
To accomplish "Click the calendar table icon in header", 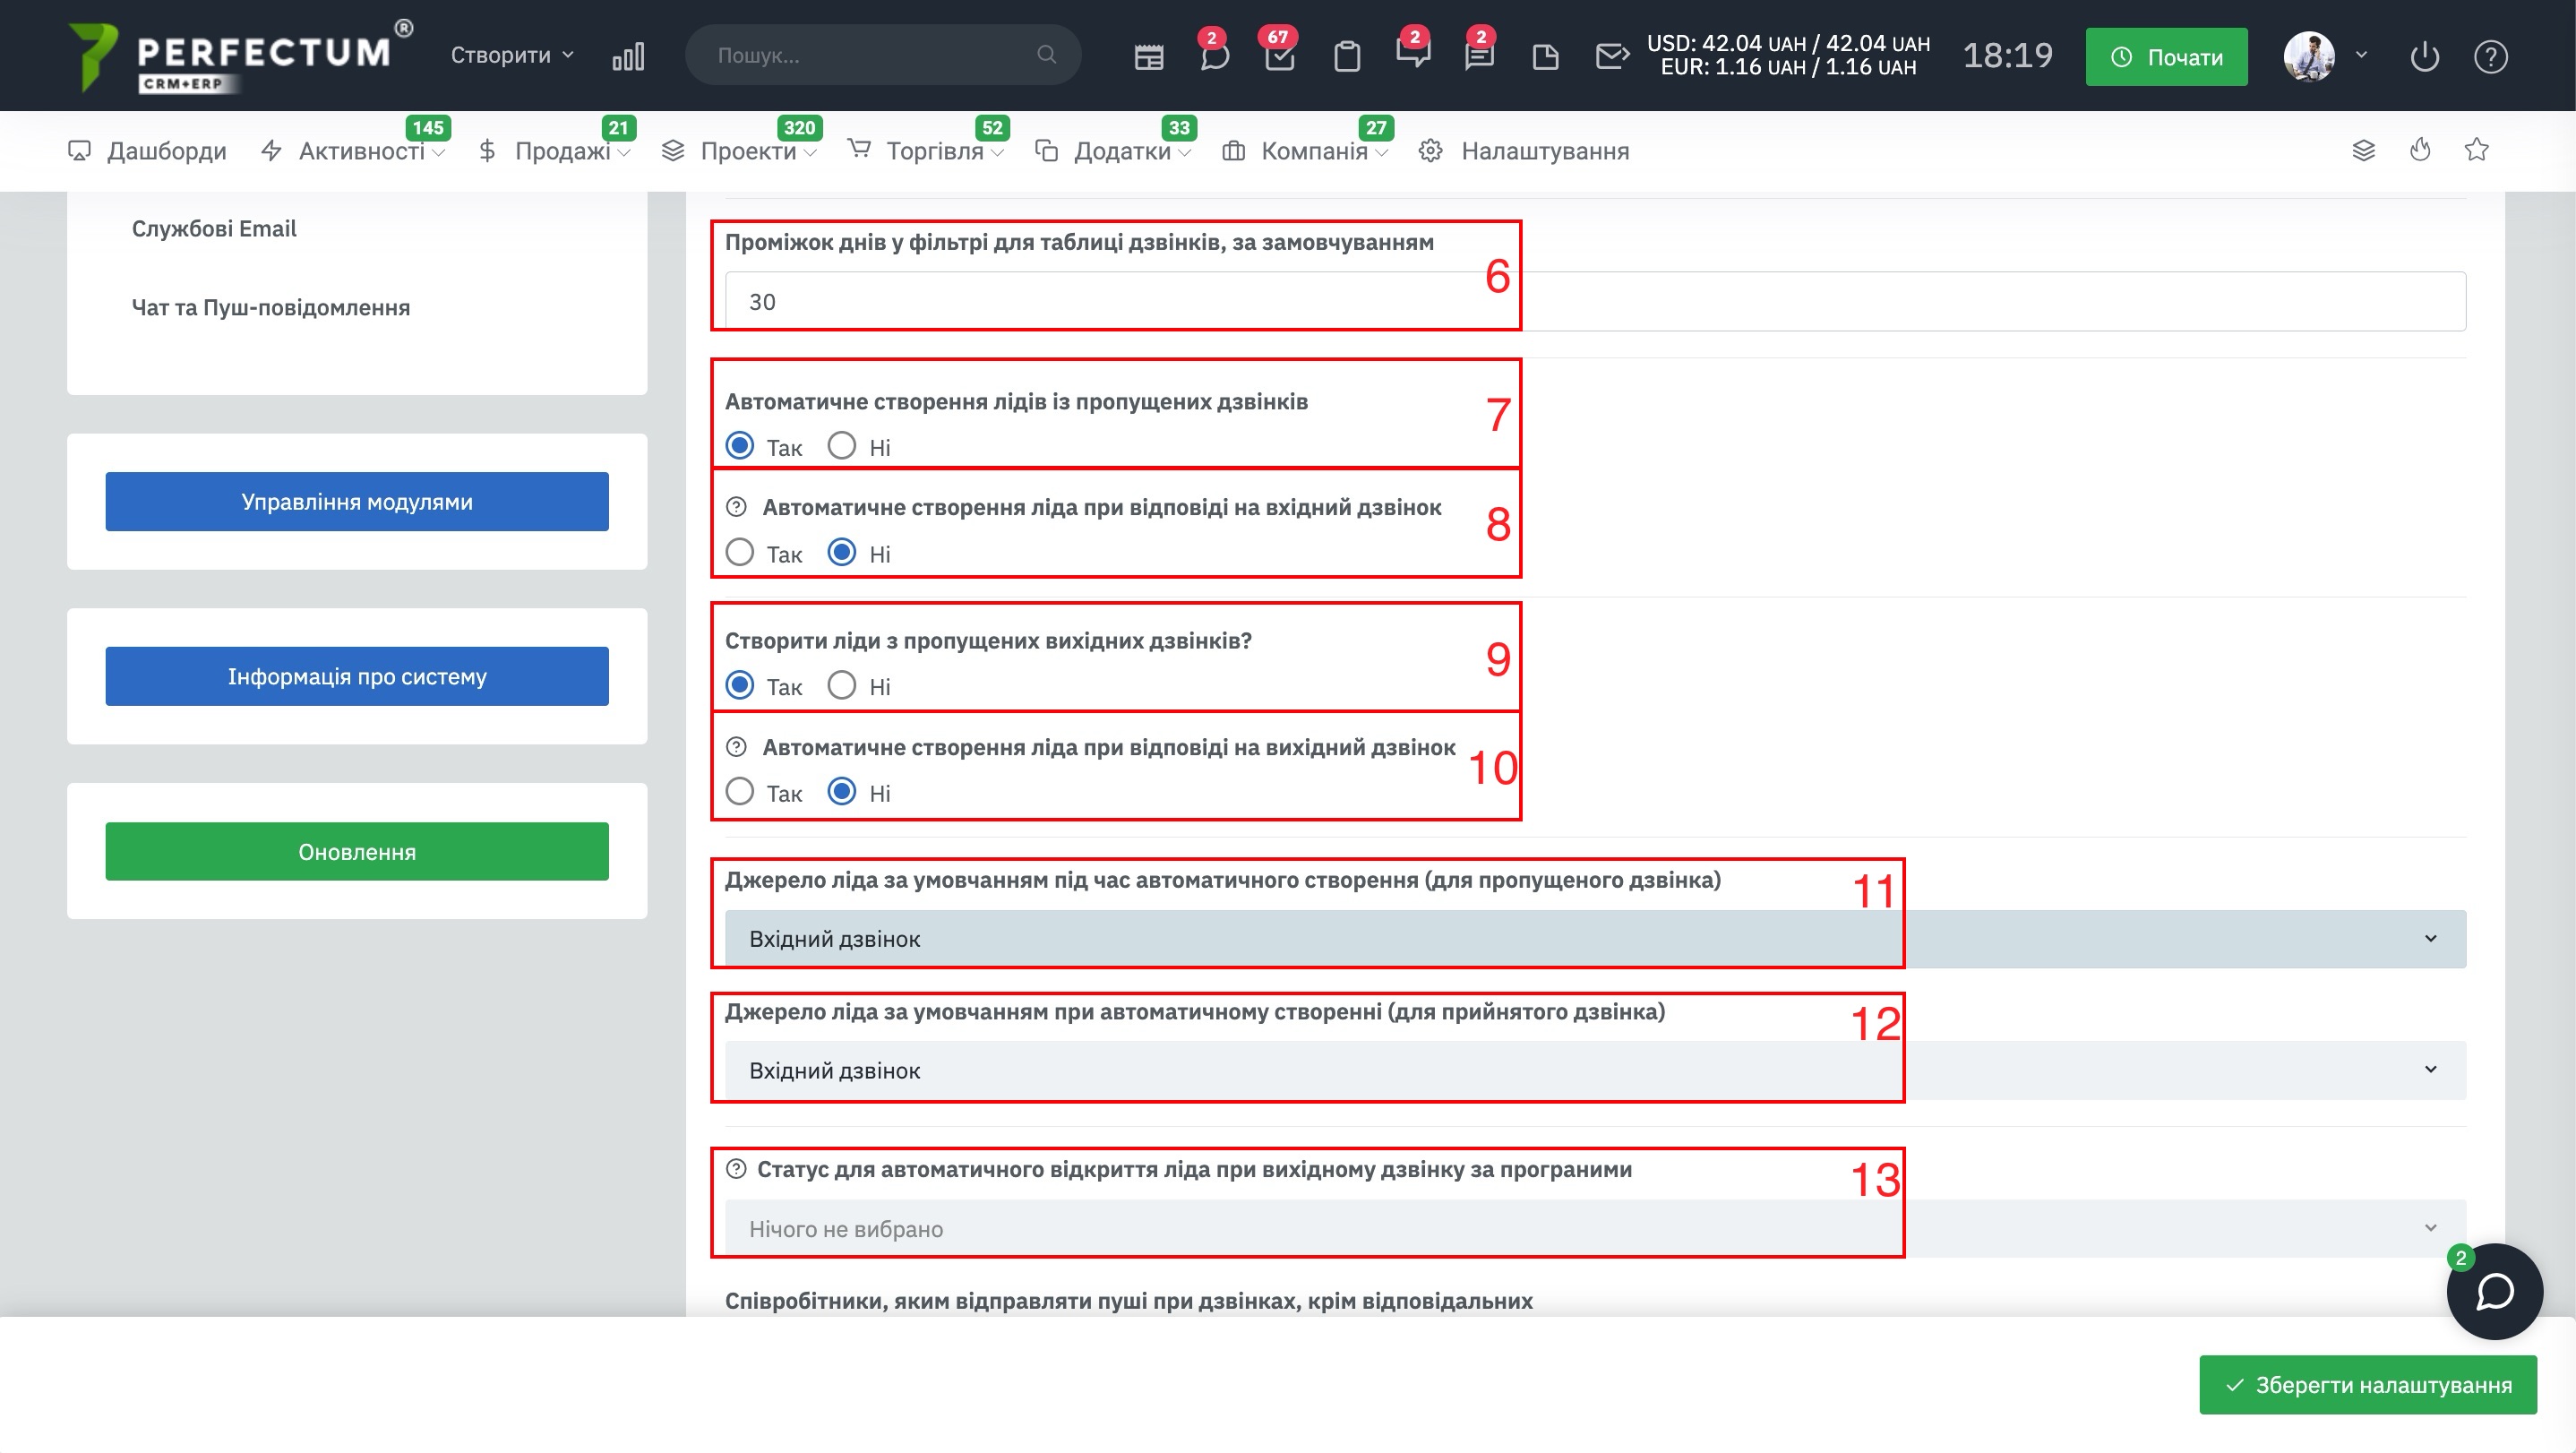I will click(x=1149, y=57).
